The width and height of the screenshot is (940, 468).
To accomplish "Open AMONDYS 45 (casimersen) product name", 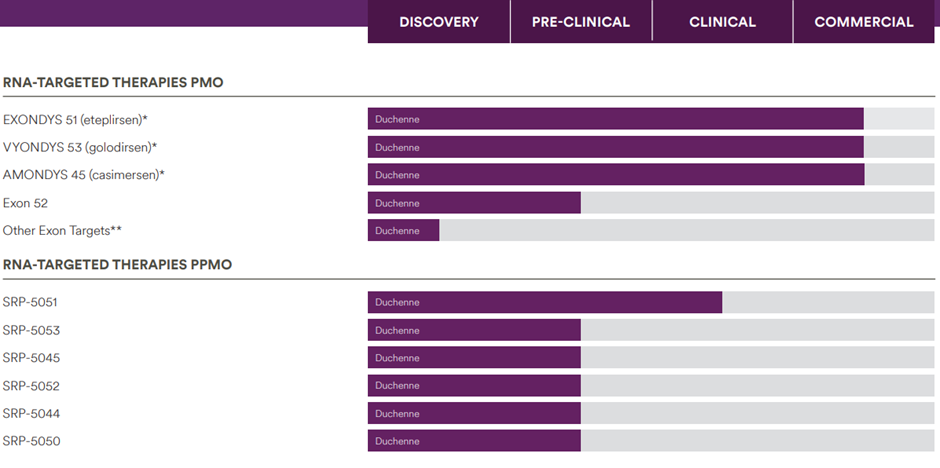I will pyautogui.click(x=83, y=175).
